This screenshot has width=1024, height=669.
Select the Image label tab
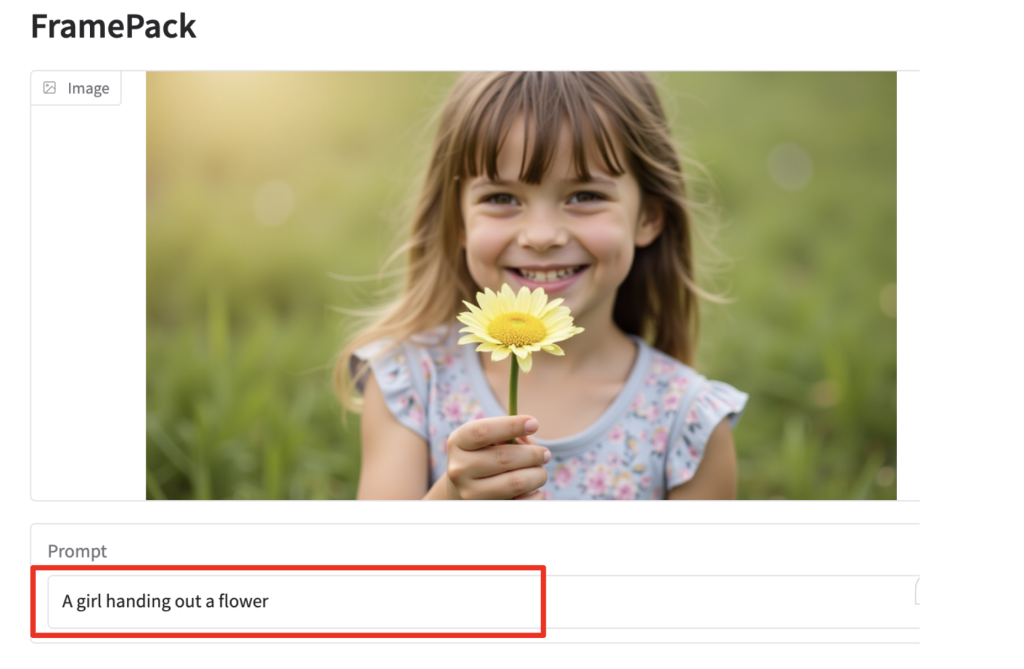click(76, 88)
